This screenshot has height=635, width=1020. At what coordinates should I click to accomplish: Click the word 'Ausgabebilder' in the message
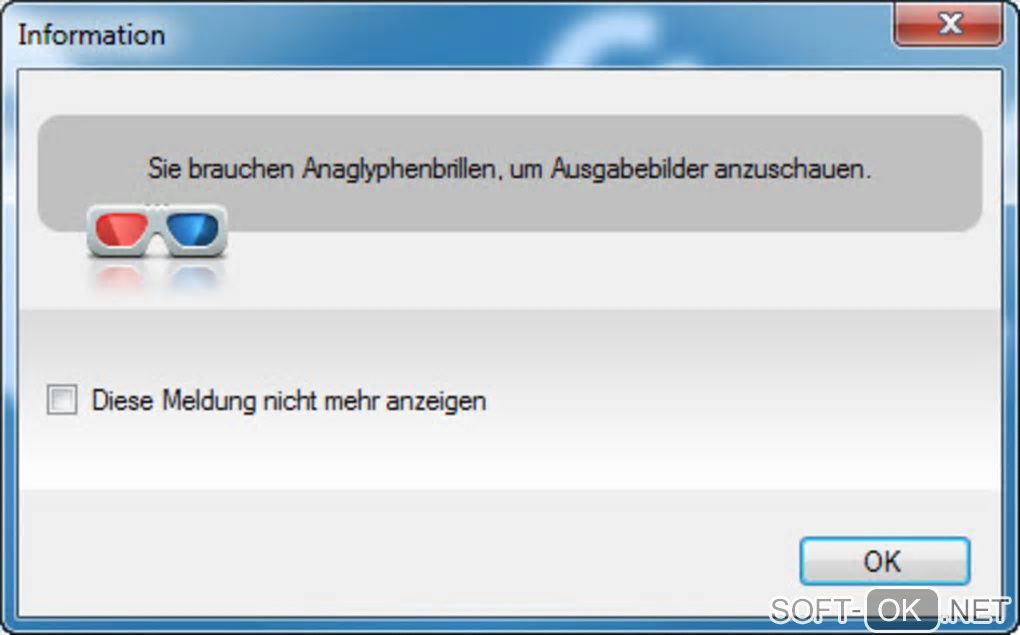628,169
